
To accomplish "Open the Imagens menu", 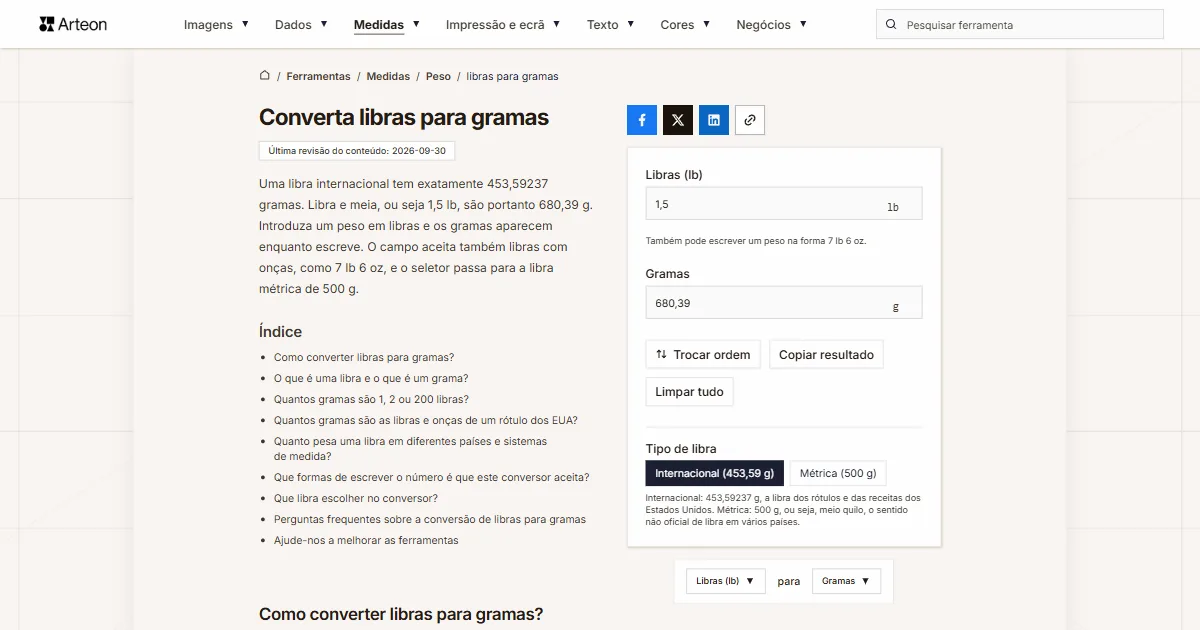I will 216,25.
